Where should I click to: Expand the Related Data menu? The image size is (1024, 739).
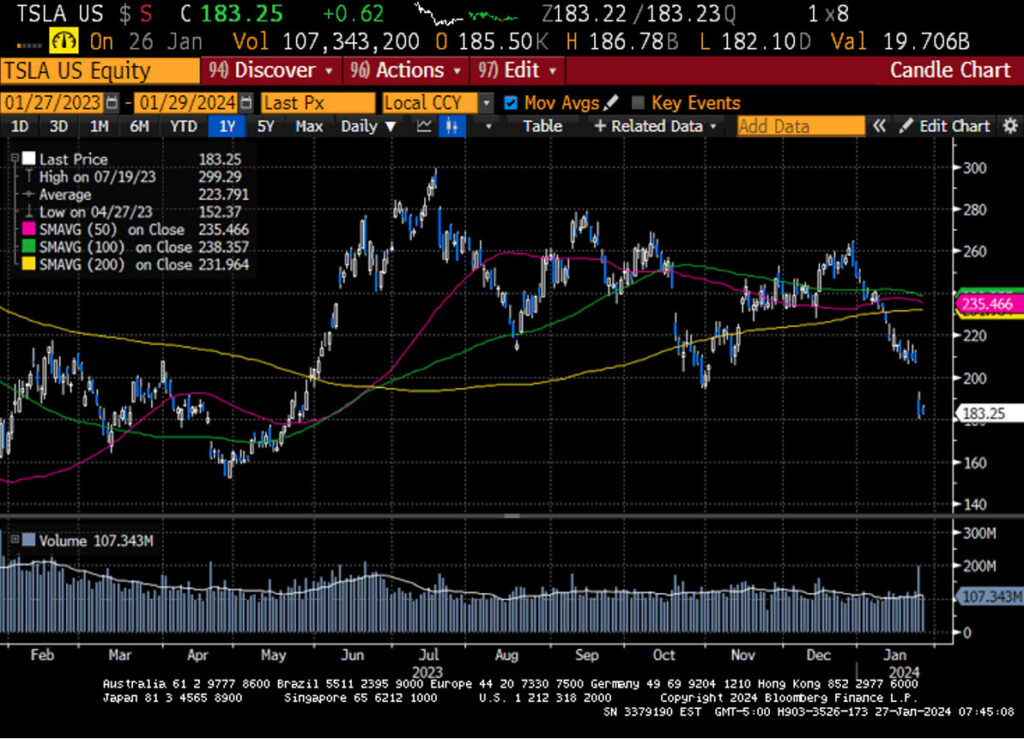(656, 126)
